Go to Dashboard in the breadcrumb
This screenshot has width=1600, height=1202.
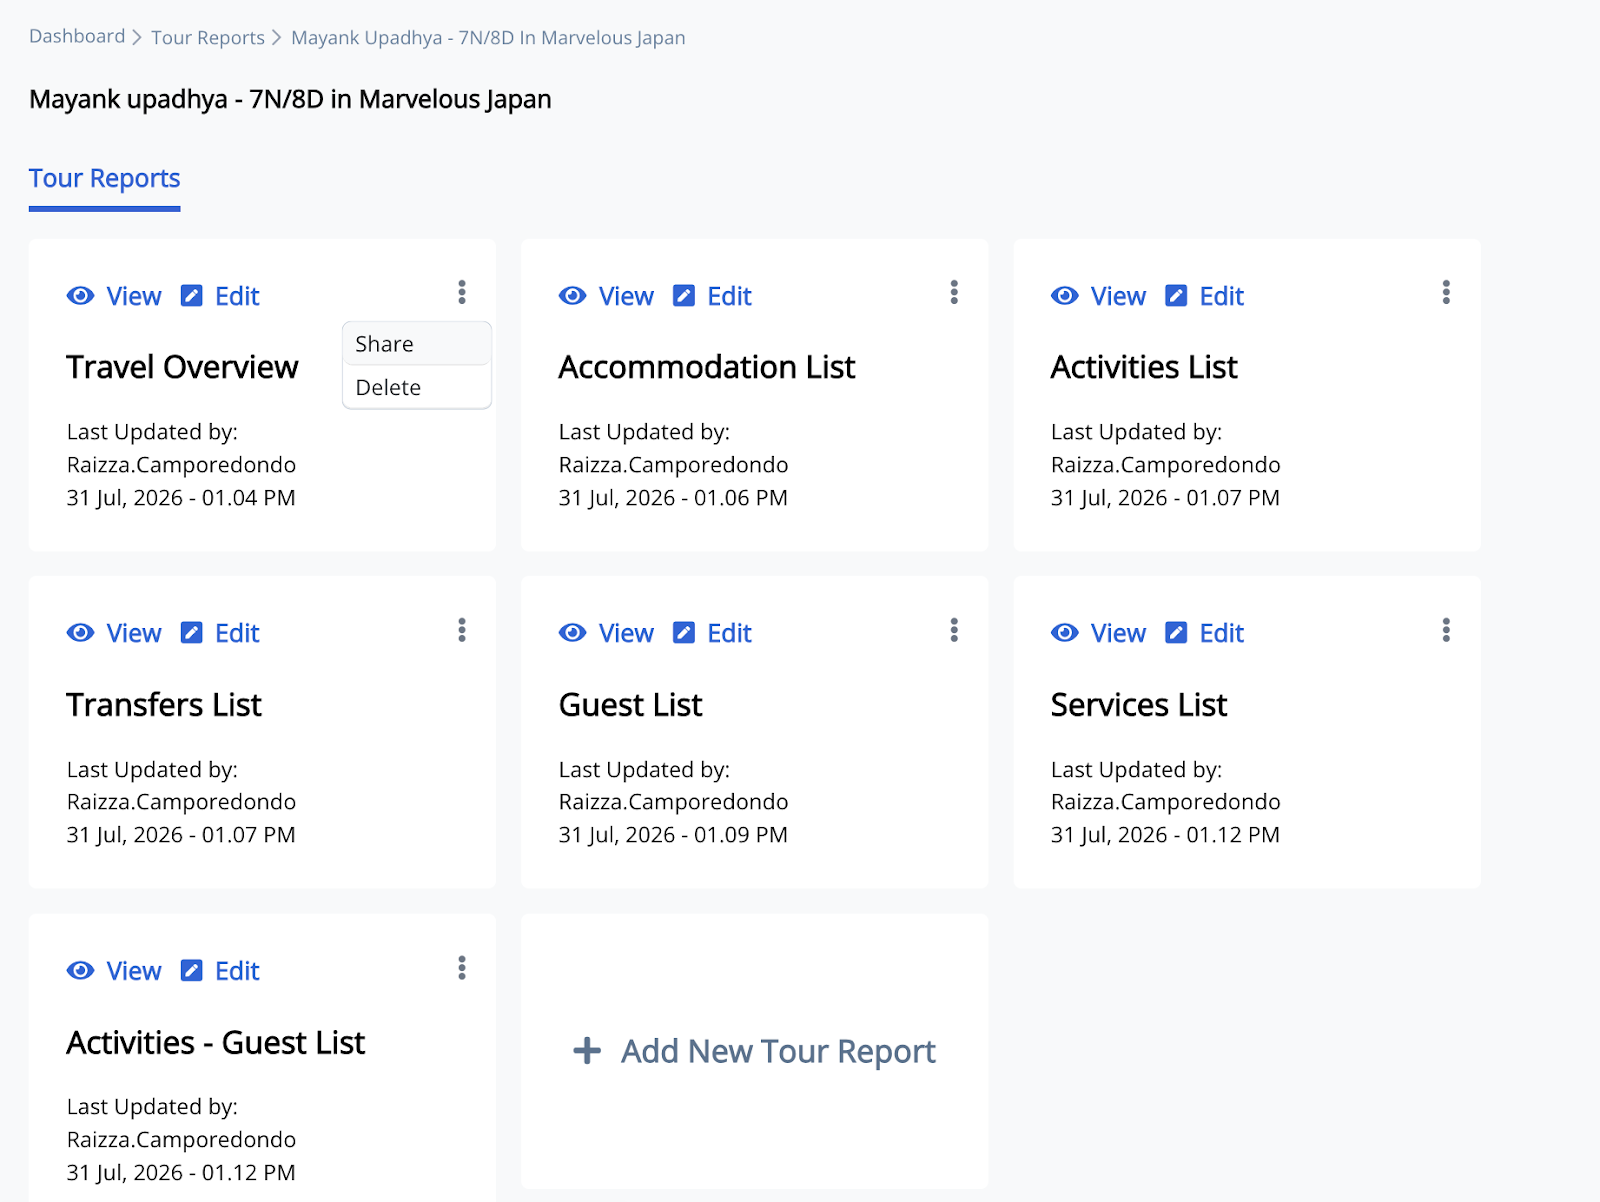77,37
